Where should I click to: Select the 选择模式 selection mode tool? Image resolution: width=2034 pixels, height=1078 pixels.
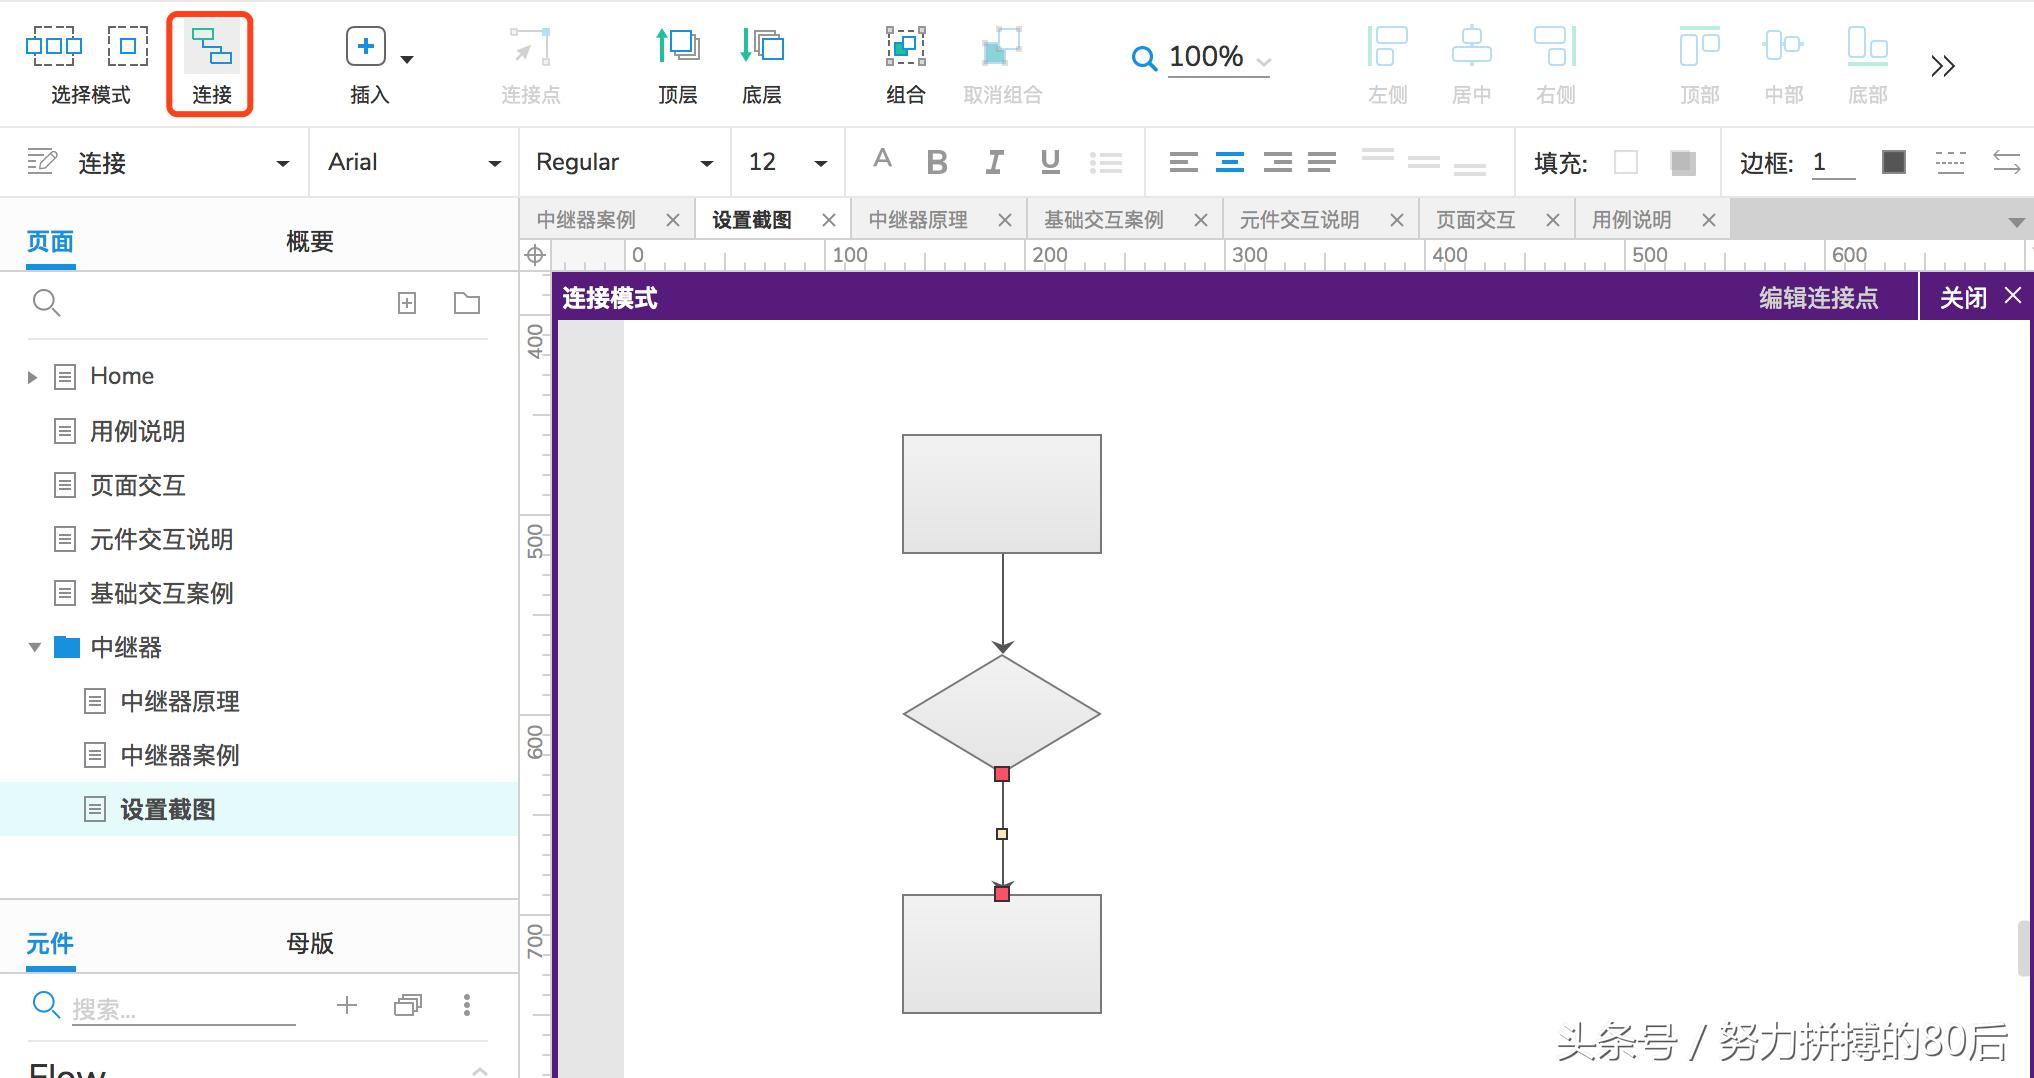(88, 60)
